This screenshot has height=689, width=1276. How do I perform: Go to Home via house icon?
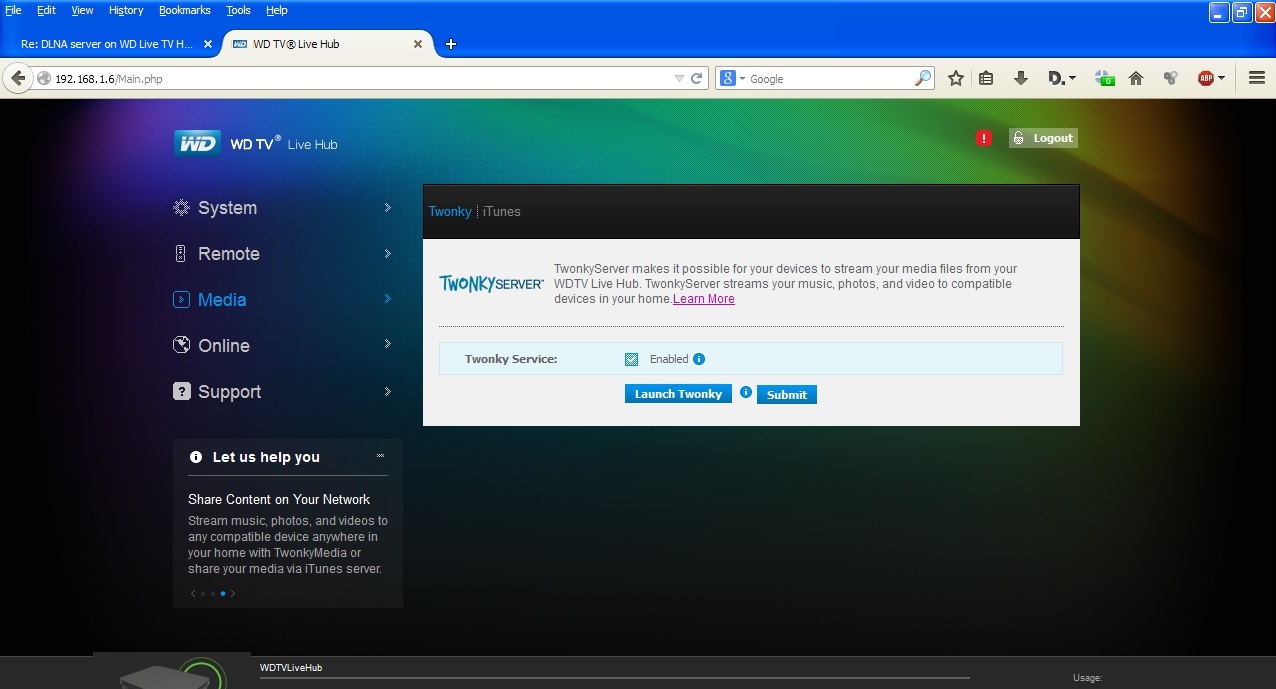point(1136,78)
